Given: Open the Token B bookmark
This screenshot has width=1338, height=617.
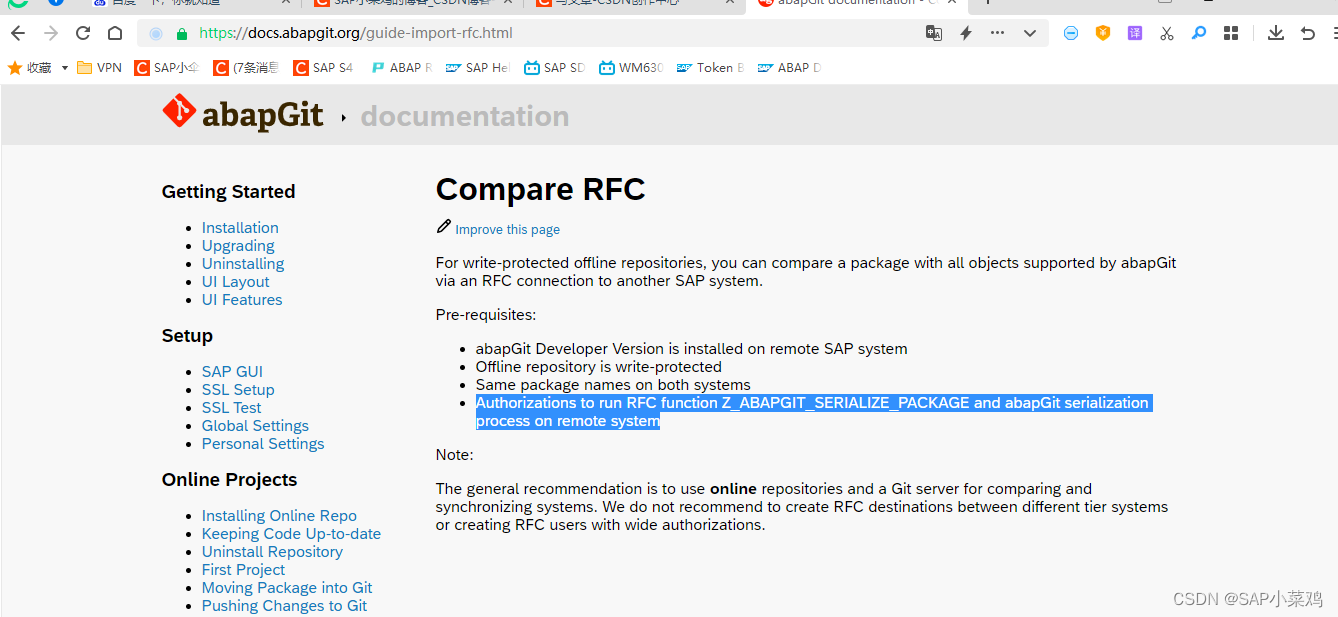Looking at the screenshot, I should 710,68.
